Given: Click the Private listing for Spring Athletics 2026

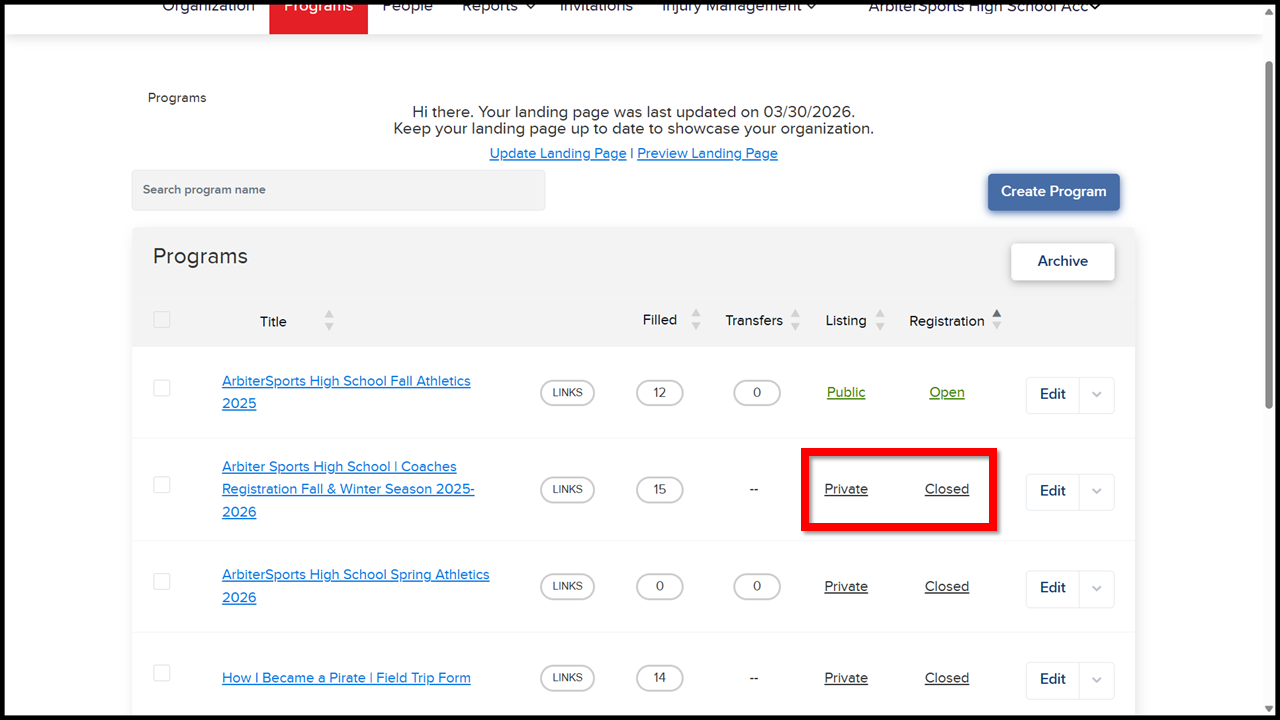Looking at the screenshot, I should click(x=846, y=587).
